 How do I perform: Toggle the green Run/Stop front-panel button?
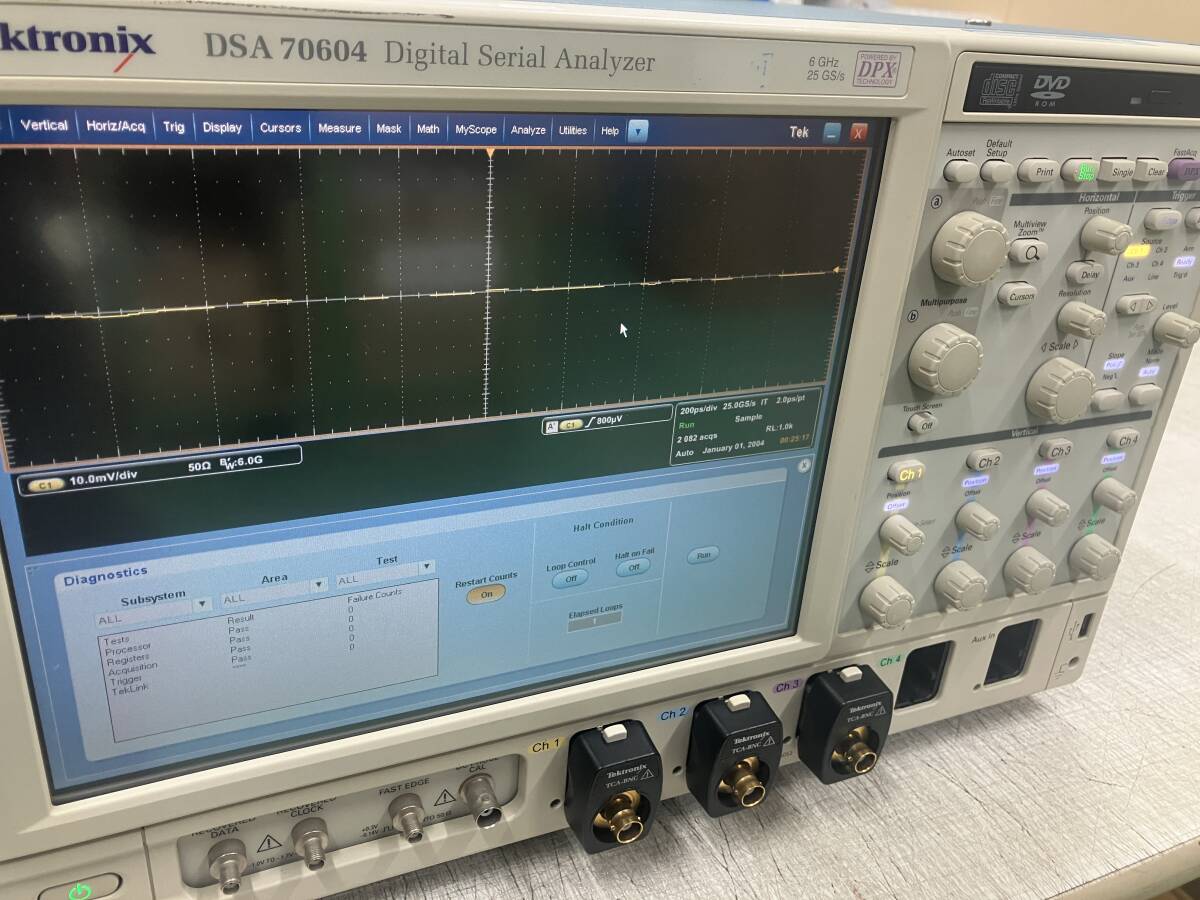click(x=1080, y=170)
